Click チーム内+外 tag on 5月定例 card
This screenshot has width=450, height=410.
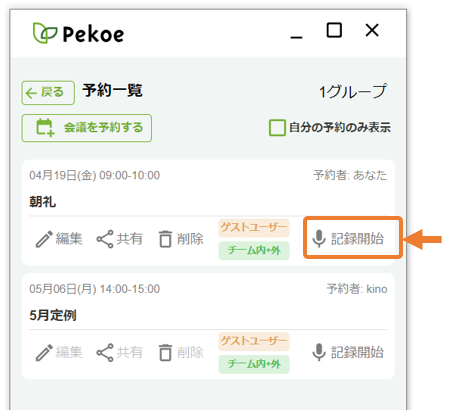(x=254, y=364)
